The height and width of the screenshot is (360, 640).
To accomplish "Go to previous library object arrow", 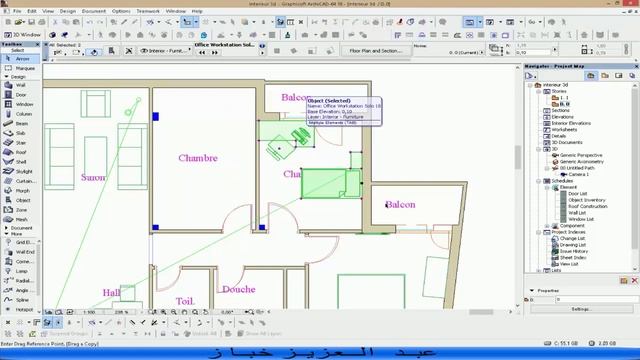I will click(x=202, y=53).
